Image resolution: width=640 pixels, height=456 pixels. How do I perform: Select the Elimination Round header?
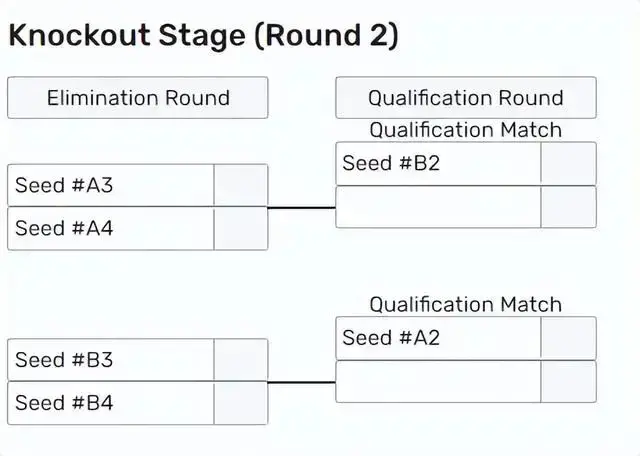point(138,98)
